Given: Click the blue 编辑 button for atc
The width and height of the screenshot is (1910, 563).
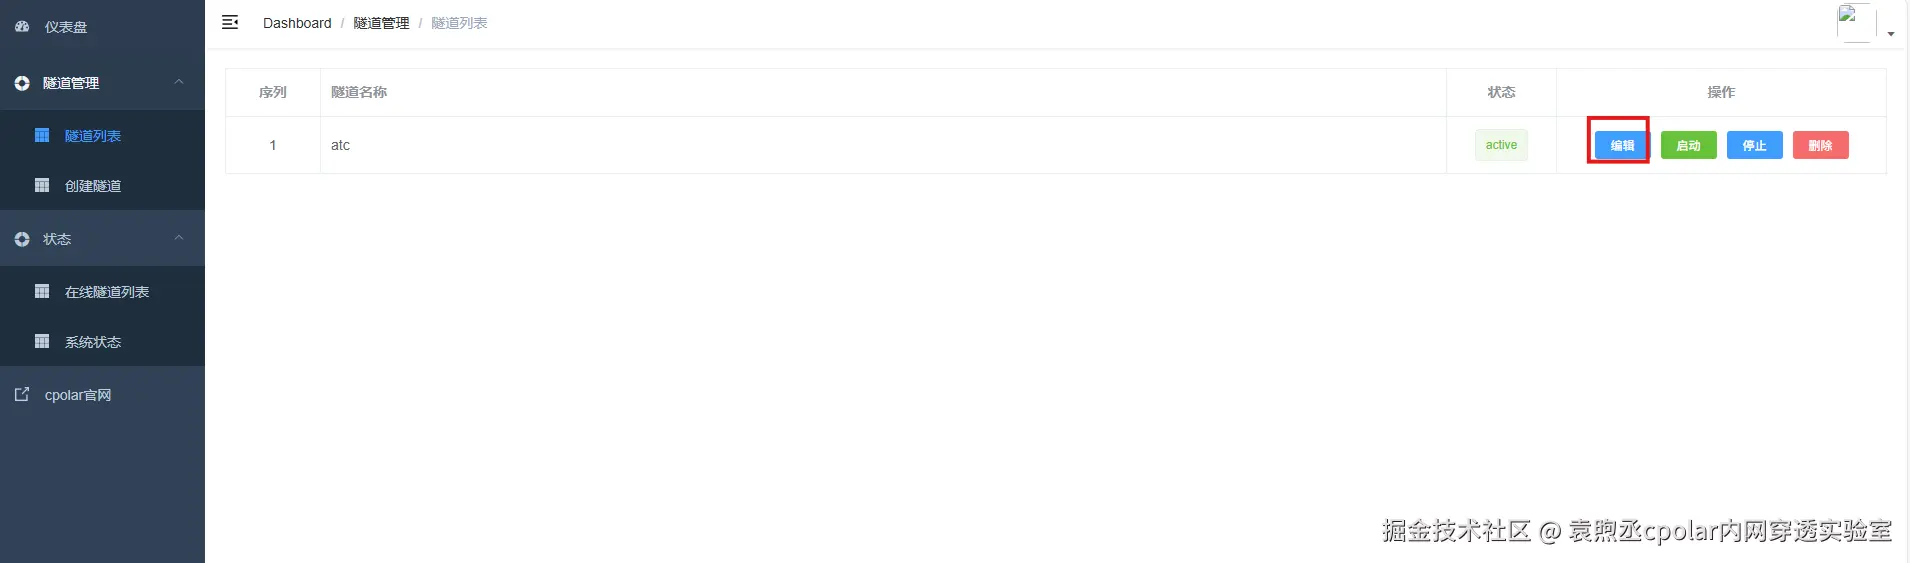Looking at the screenshot, I should [x=1622, y=145].
